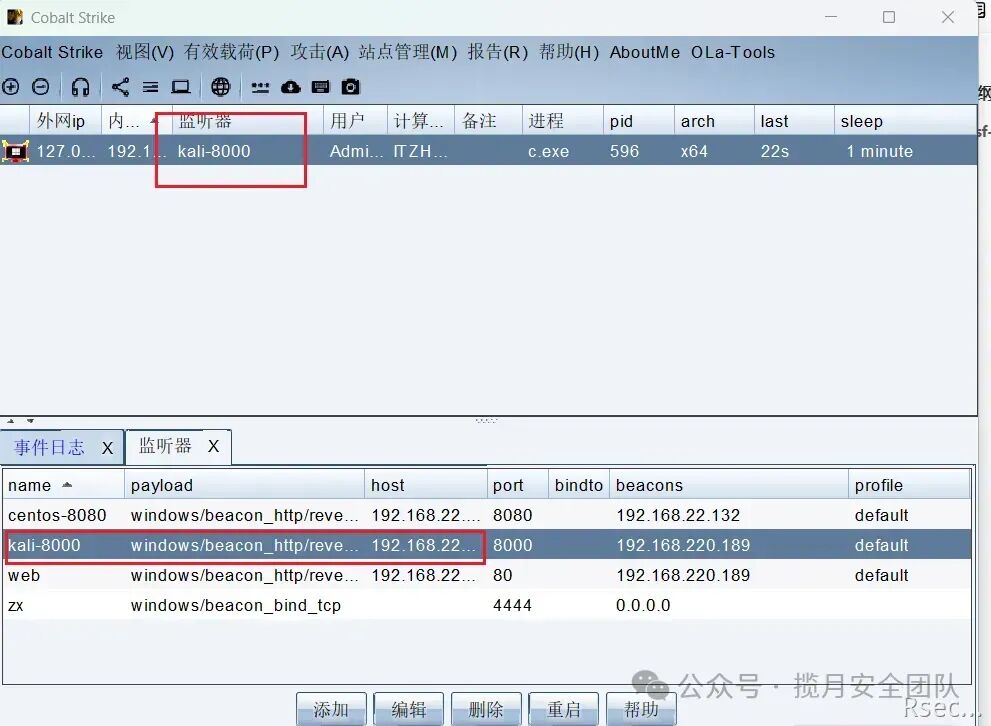Switch to pivot graph view icon

[x=120, y=87]
